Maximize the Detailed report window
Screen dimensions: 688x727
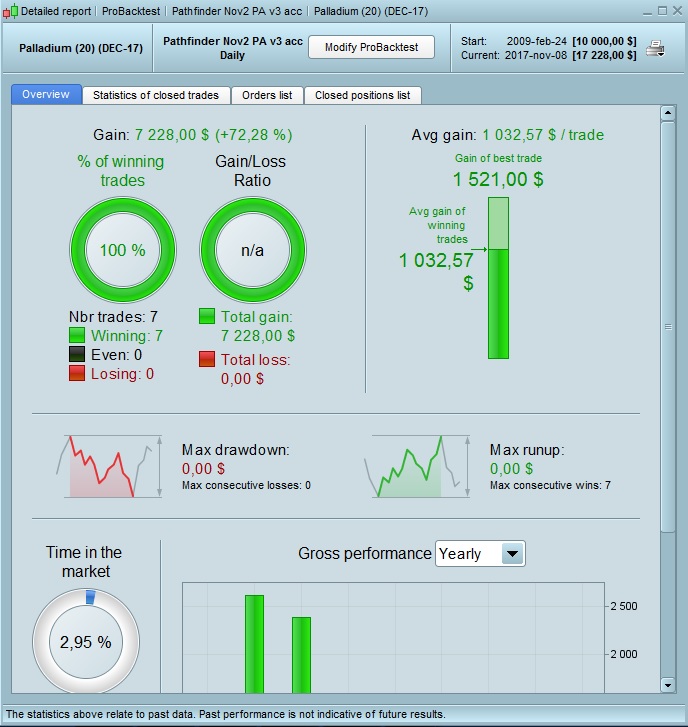(x=663, y=11)
